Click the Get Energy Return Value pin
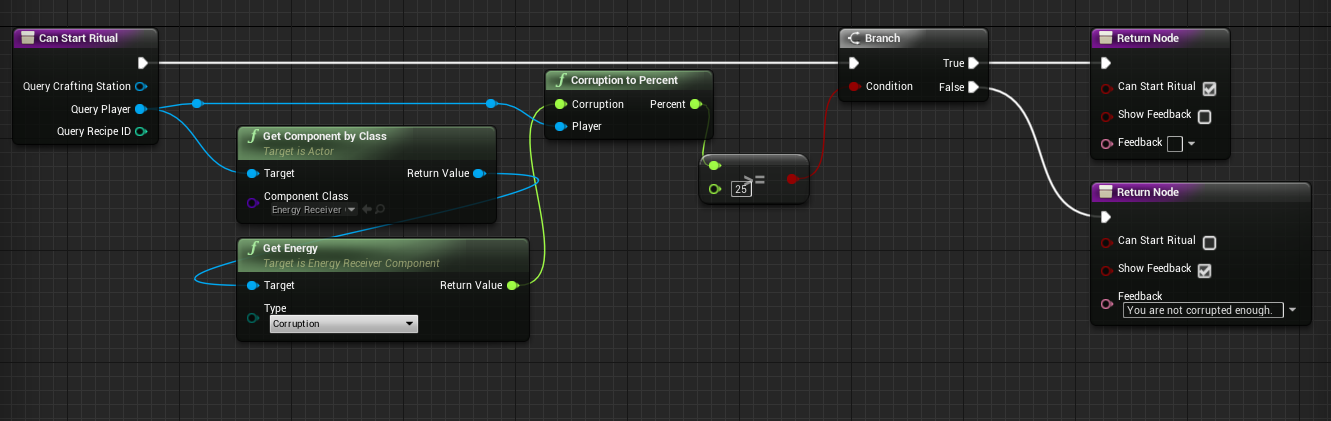 click(512, 285)
